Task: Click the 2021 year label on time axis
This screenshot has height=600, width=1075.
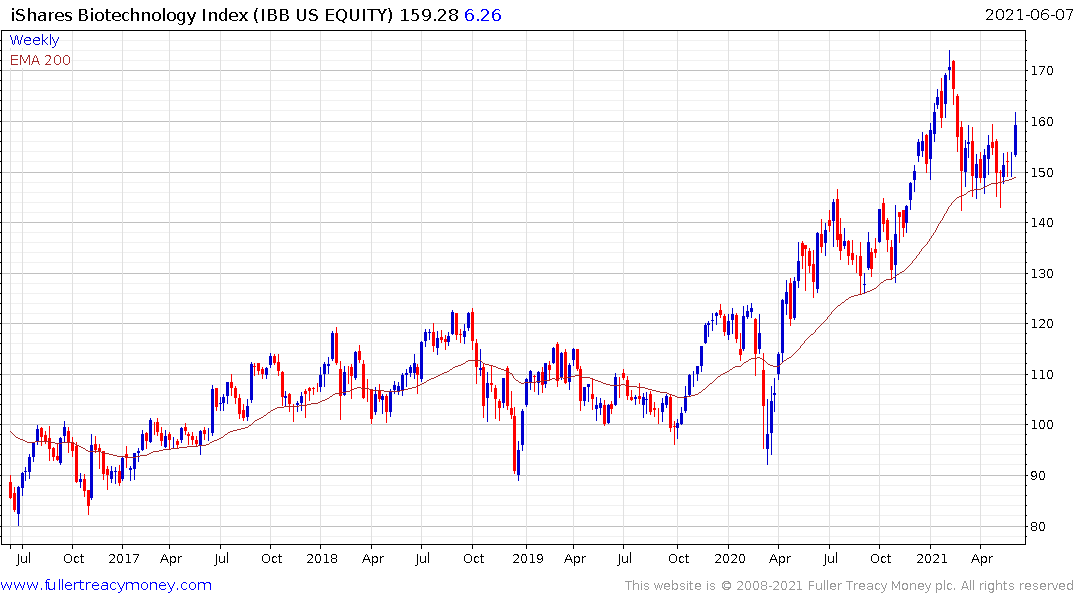Action: coord(932,558)
